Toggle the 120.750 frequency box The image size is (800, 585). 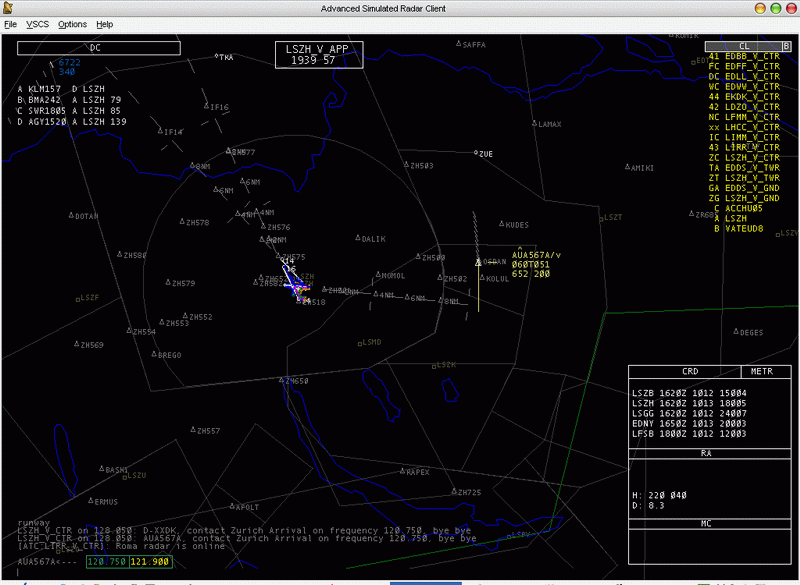pyautogui.click(x=108, y=562)
